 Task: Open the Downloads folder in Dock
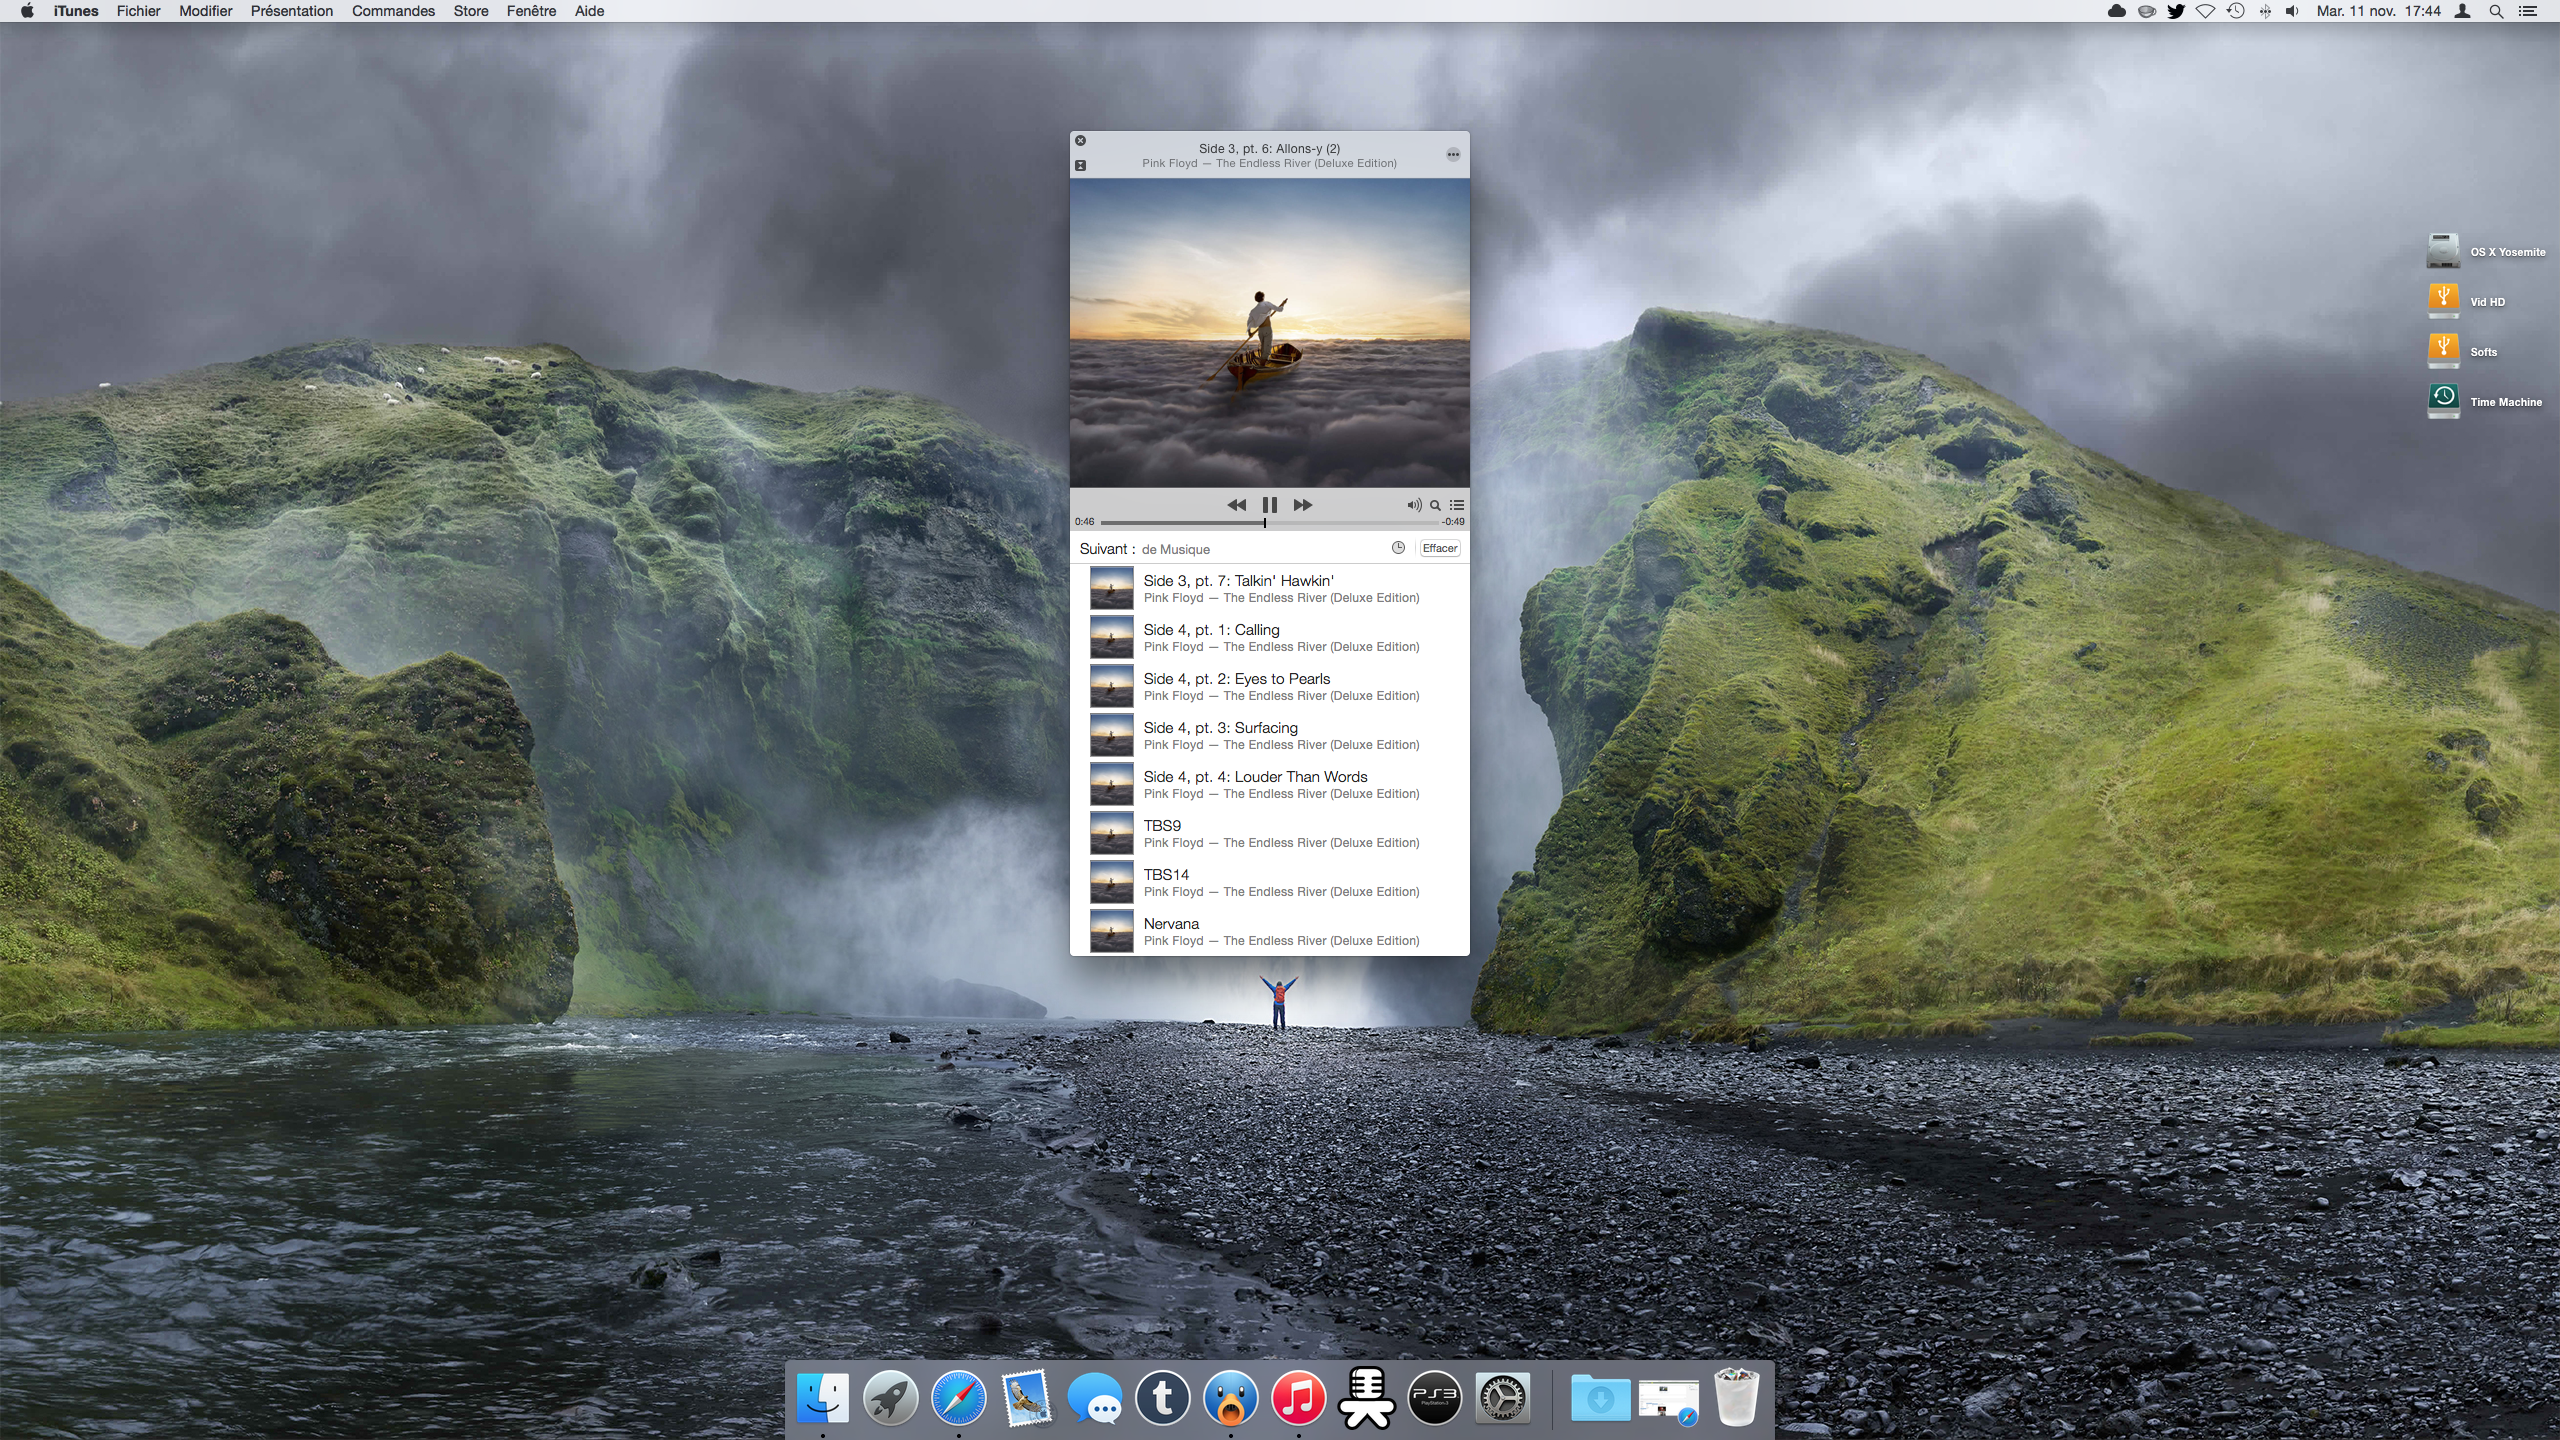(1600, 1397)
